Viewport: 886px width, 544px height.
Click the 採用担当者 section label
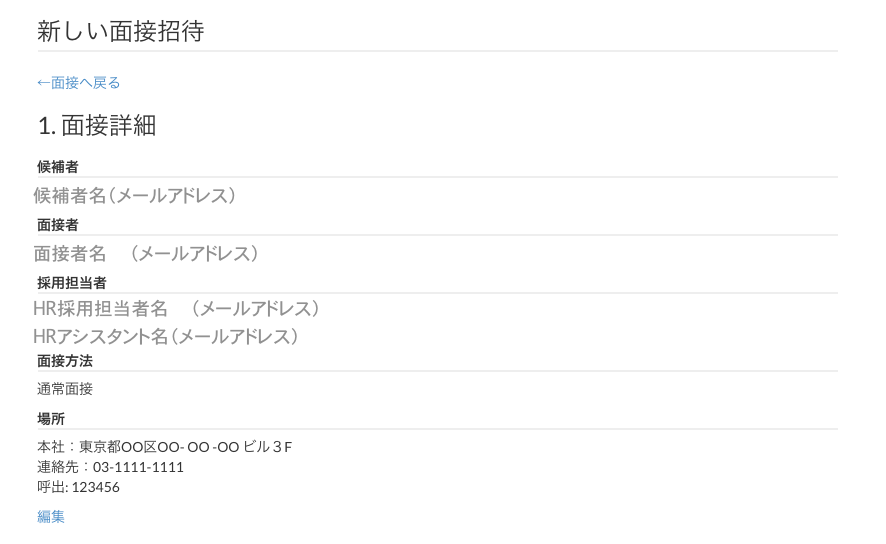[72, 283]
